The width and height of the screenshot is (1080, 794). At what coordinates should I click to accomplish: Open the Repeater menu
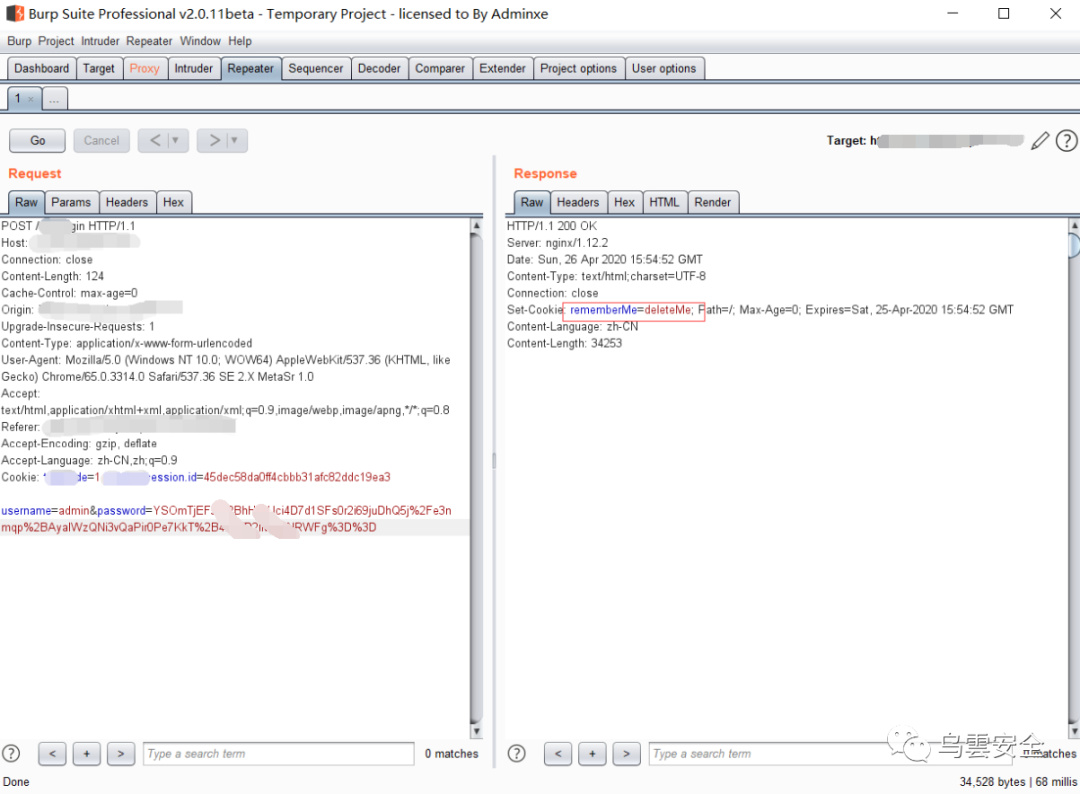[149, 41]
